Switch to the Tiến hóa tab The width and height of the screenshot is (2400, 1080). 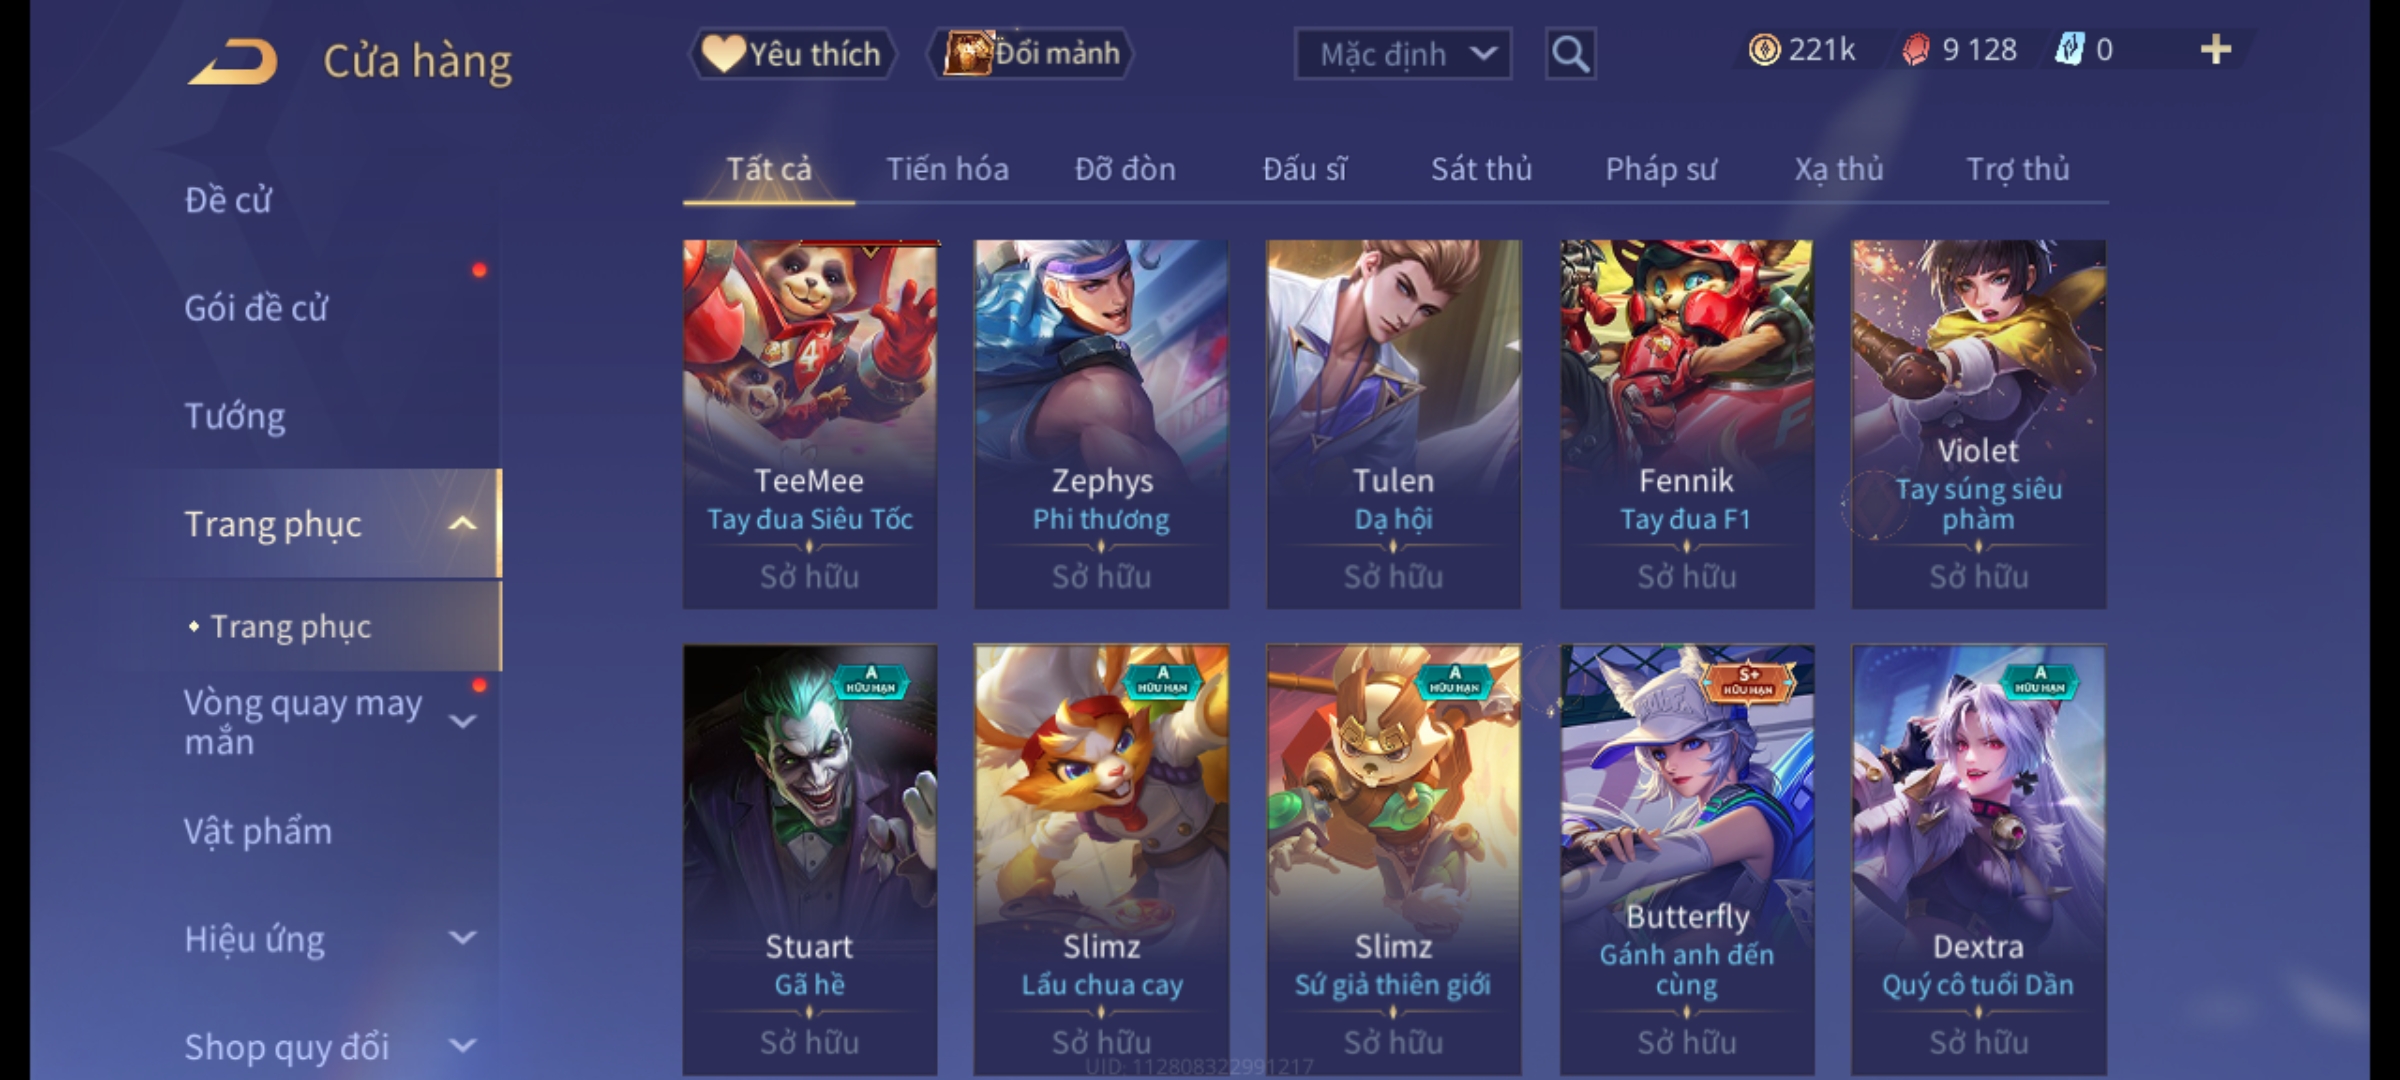click(947, 170)
